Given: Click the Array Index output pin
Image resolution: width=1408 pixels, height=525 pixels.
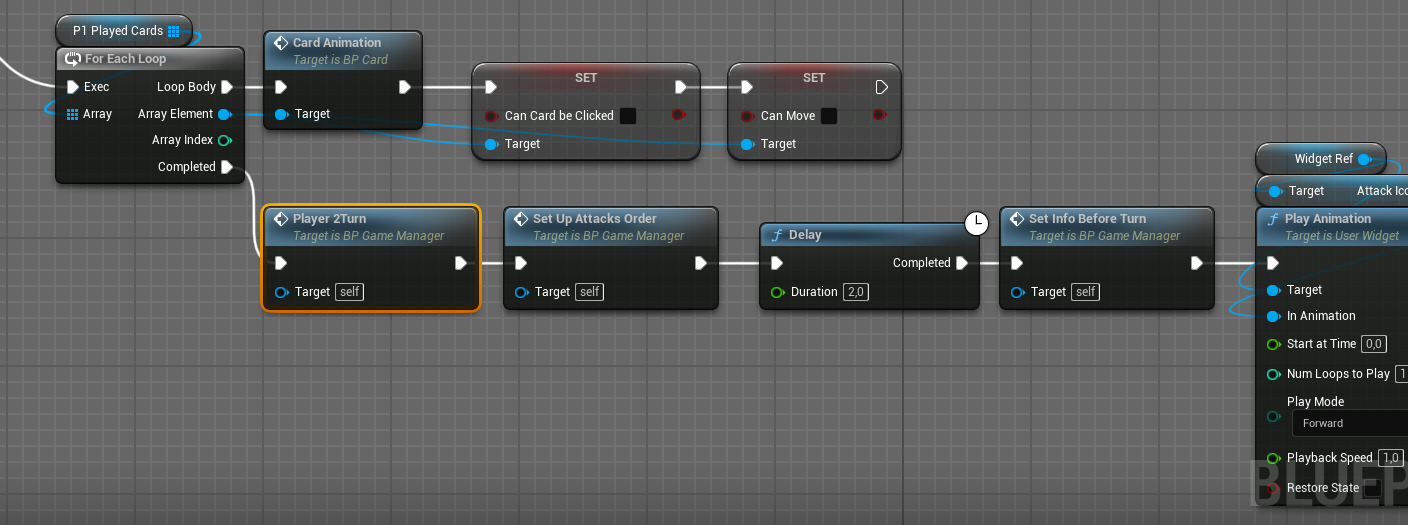Looking at the screenshot, I should pyautogui.click(x=225, y=140).
